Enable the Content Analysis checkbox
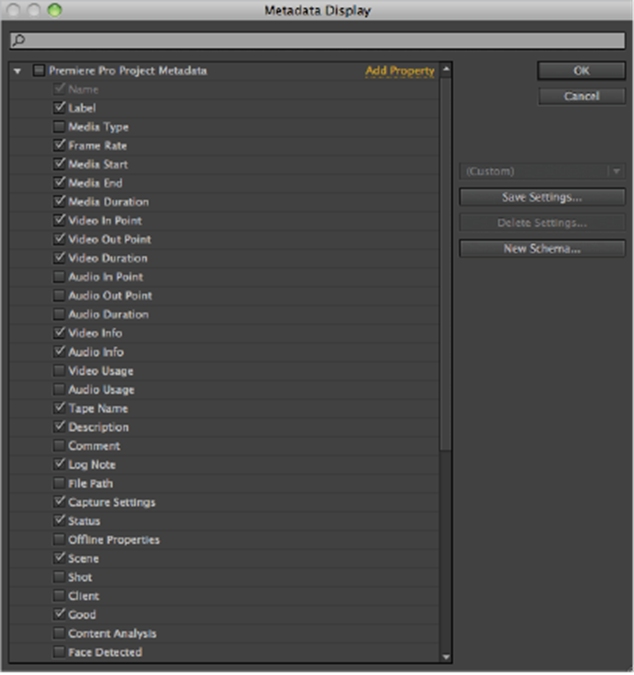 pyautogui.click(x=59, y=634)
